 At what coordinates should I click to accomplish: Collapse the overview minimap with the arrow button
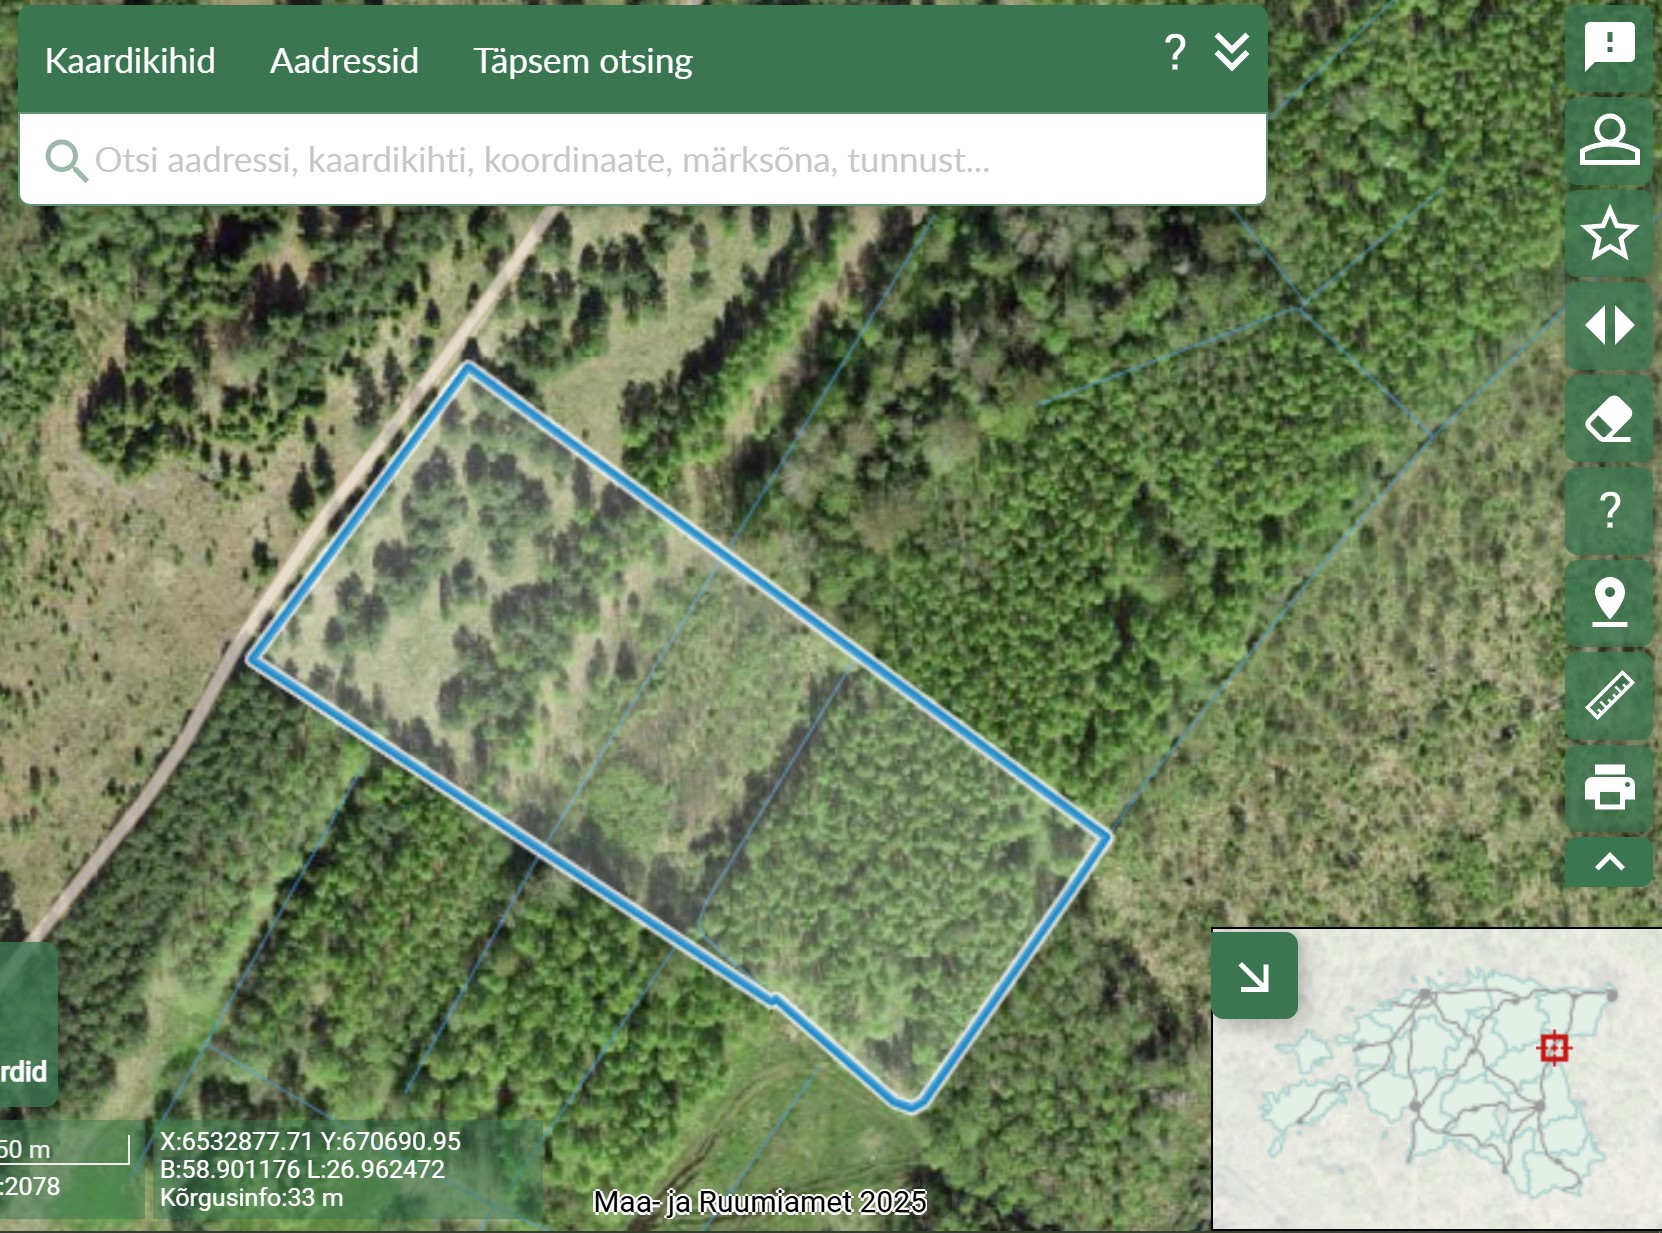pyautogui.click(x=1254, y=976)
